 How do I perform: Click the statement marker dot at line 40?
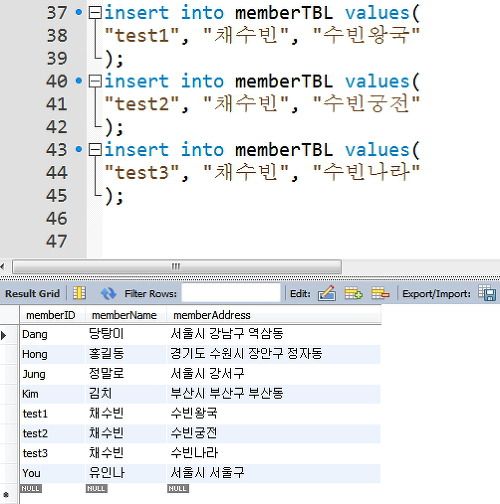79,81
